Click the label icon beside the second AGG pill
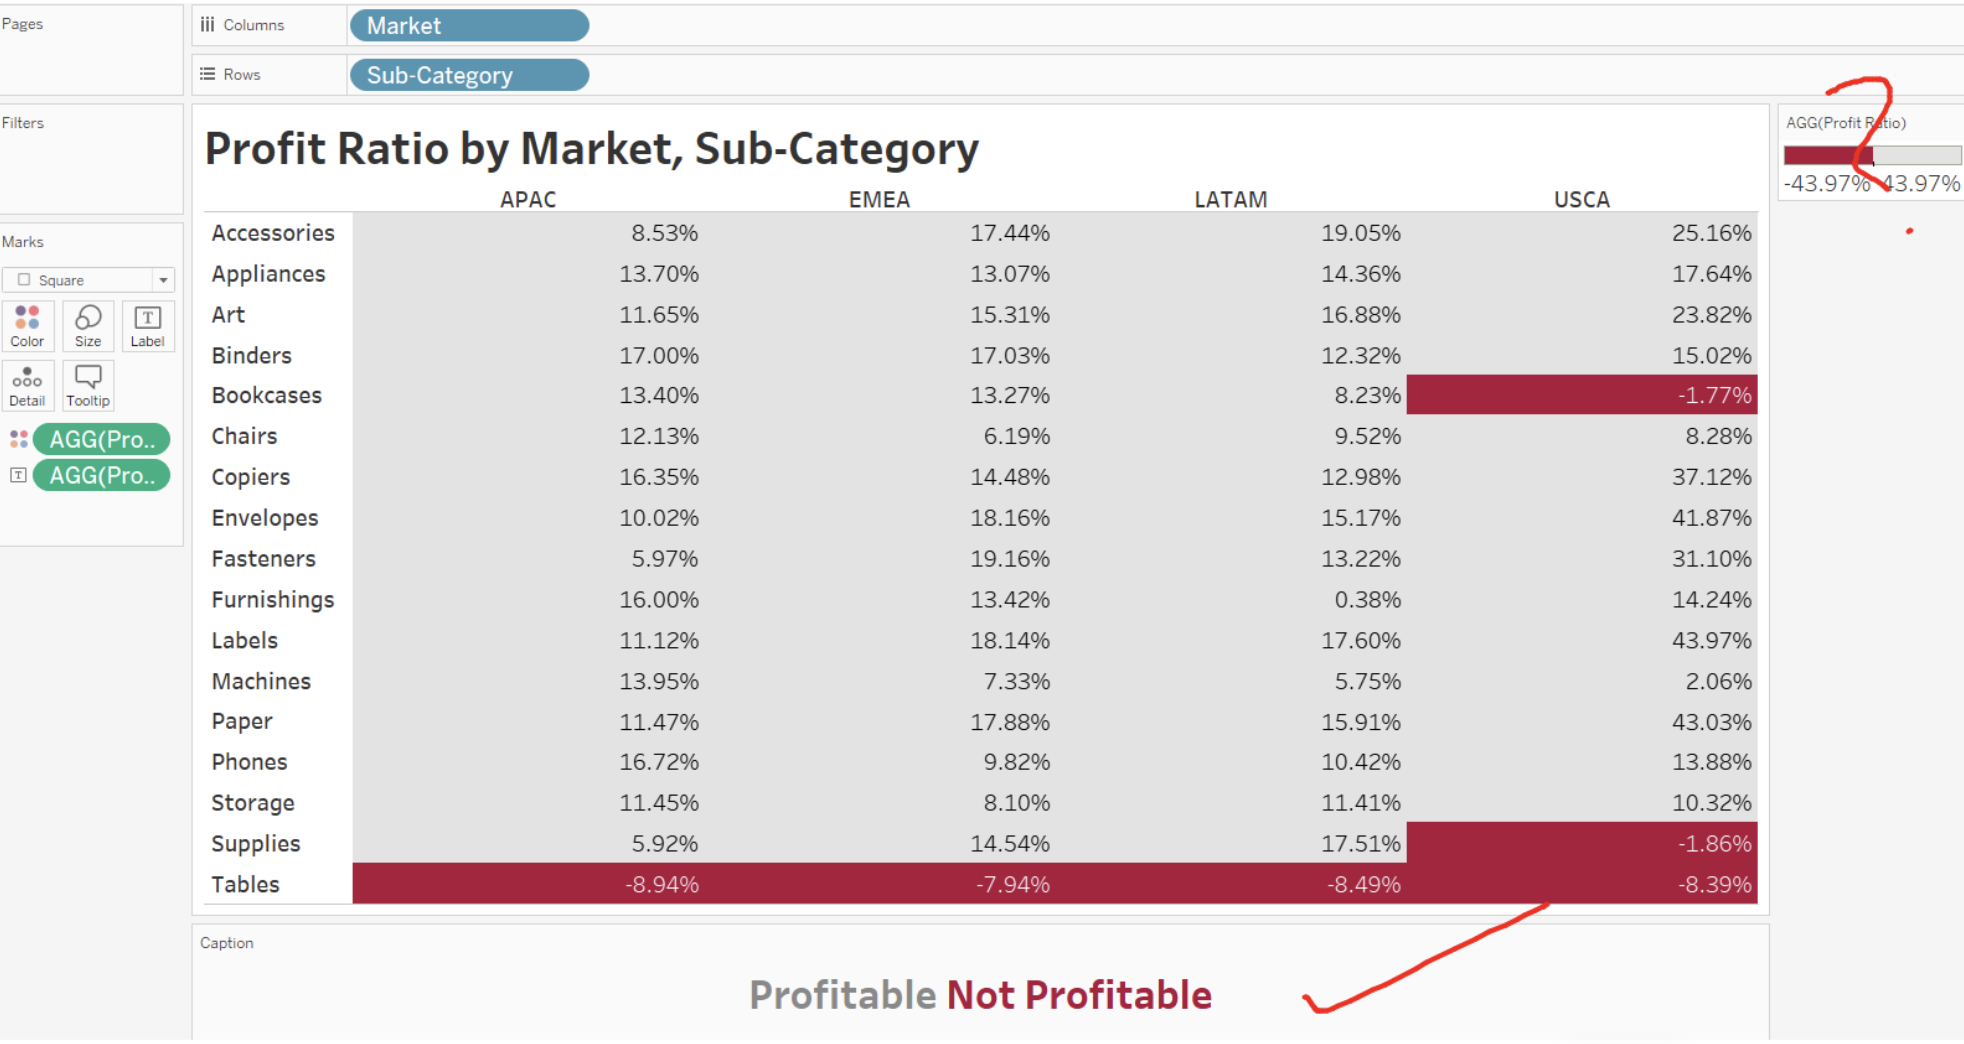This screenshot has width=1964, height=1044. (19, 475)
